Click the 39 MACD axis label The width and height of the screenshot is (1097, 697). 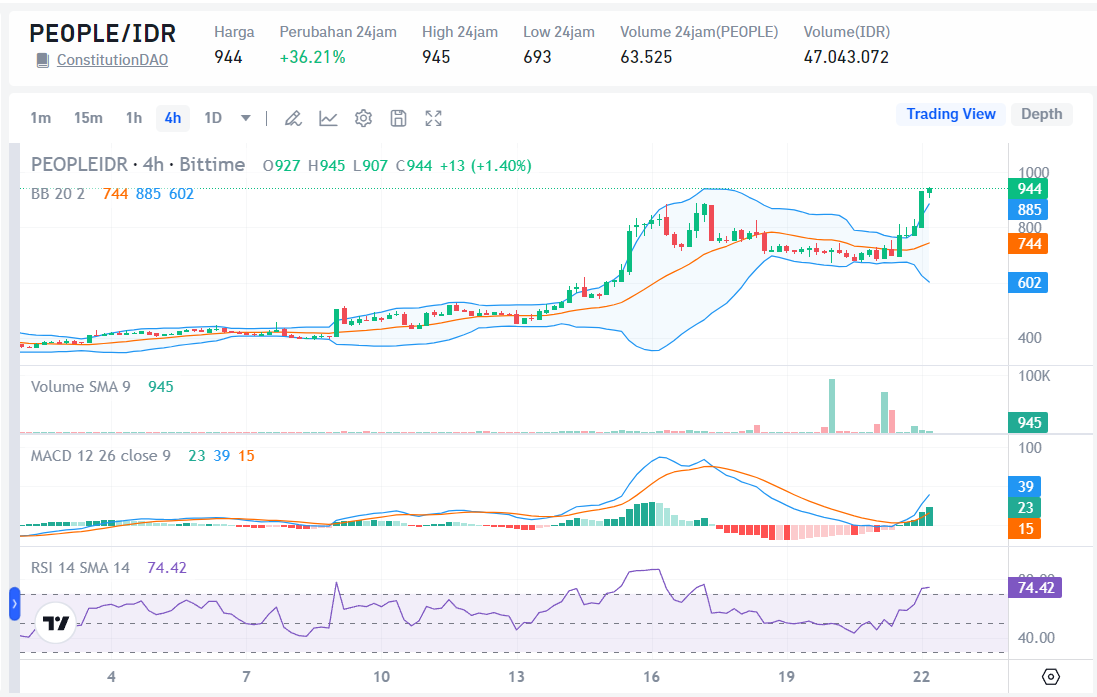coord(1025,486)
